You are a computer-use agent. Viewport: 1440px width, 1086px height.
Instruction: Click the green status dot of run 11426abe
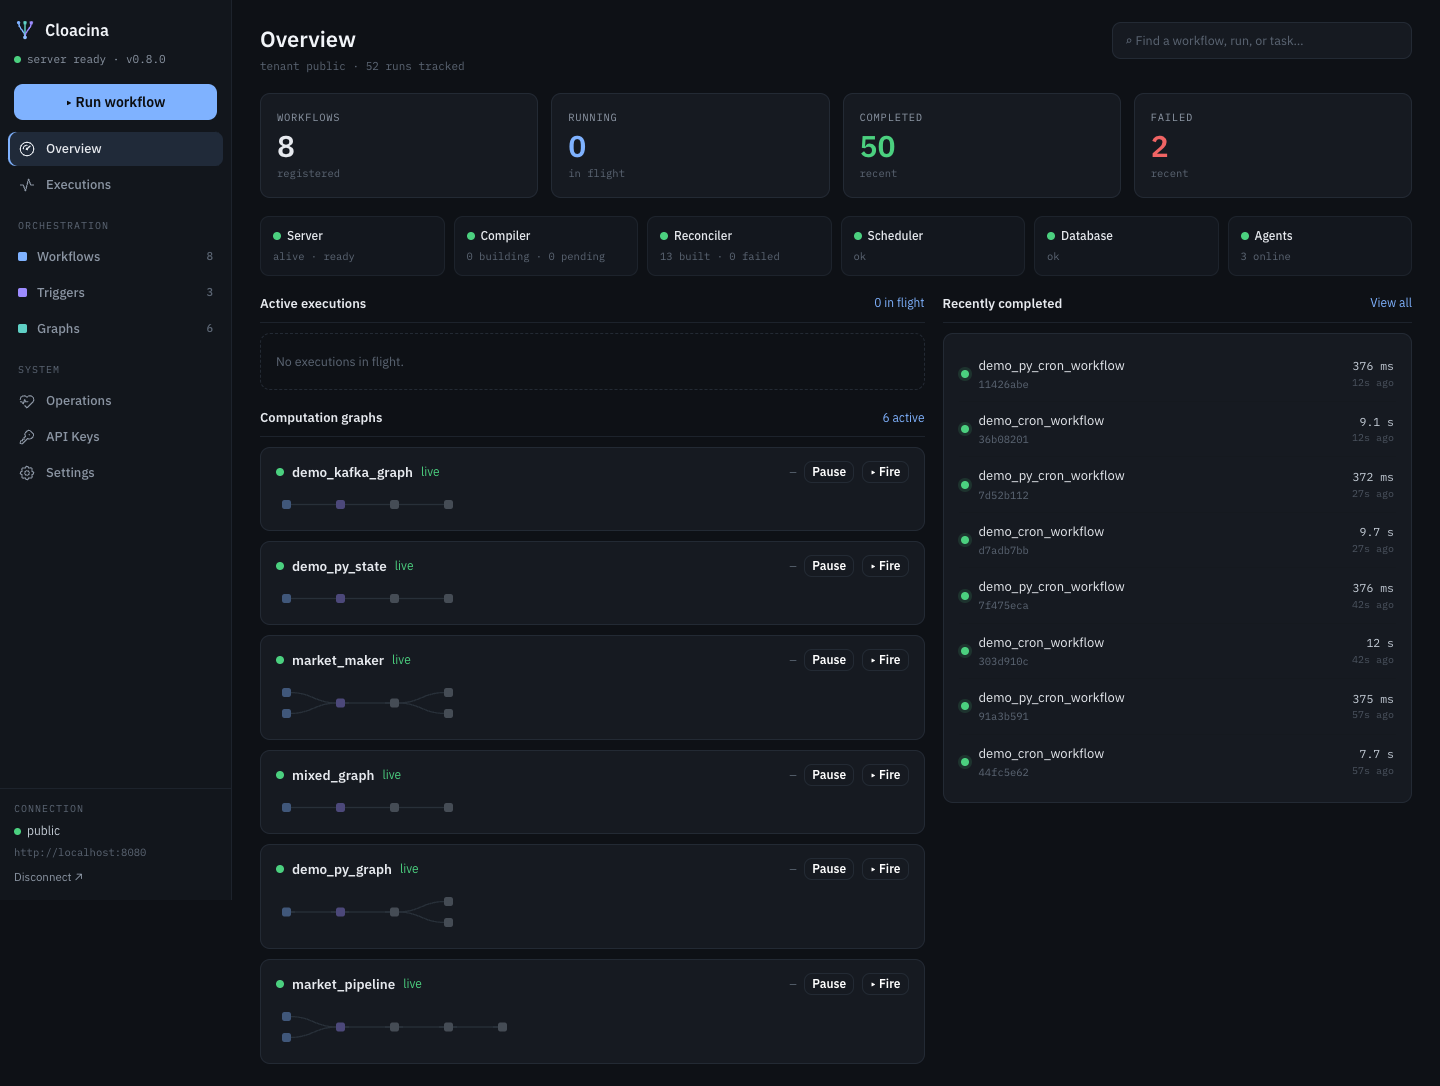965,374
